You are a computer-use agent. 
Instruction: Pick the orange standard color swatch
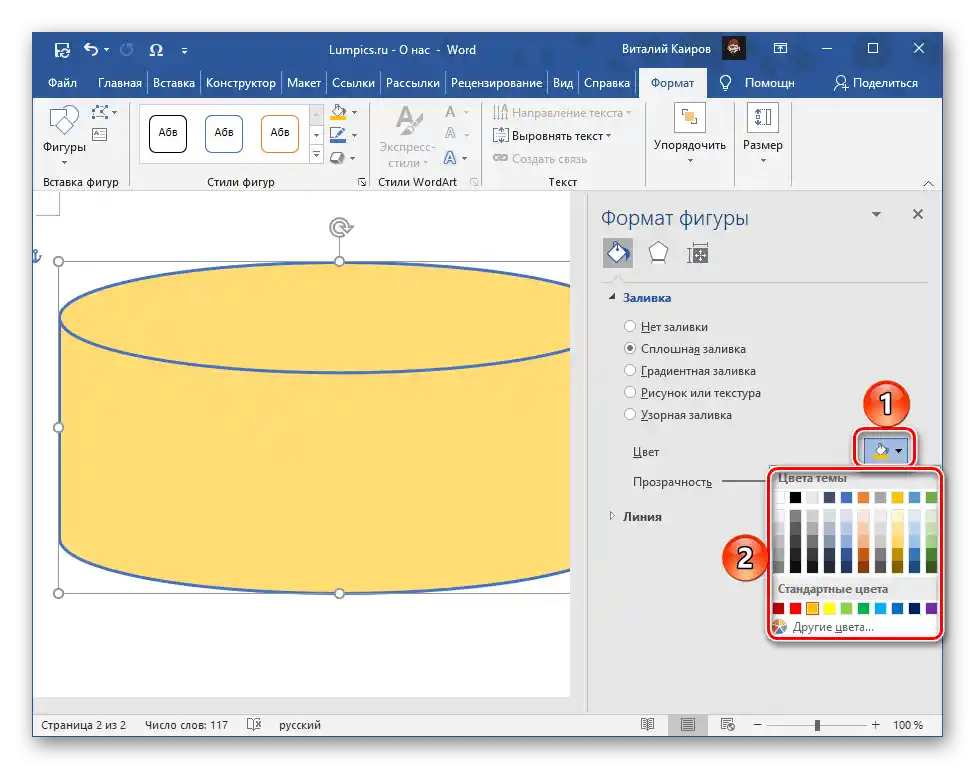click(812, 608)
